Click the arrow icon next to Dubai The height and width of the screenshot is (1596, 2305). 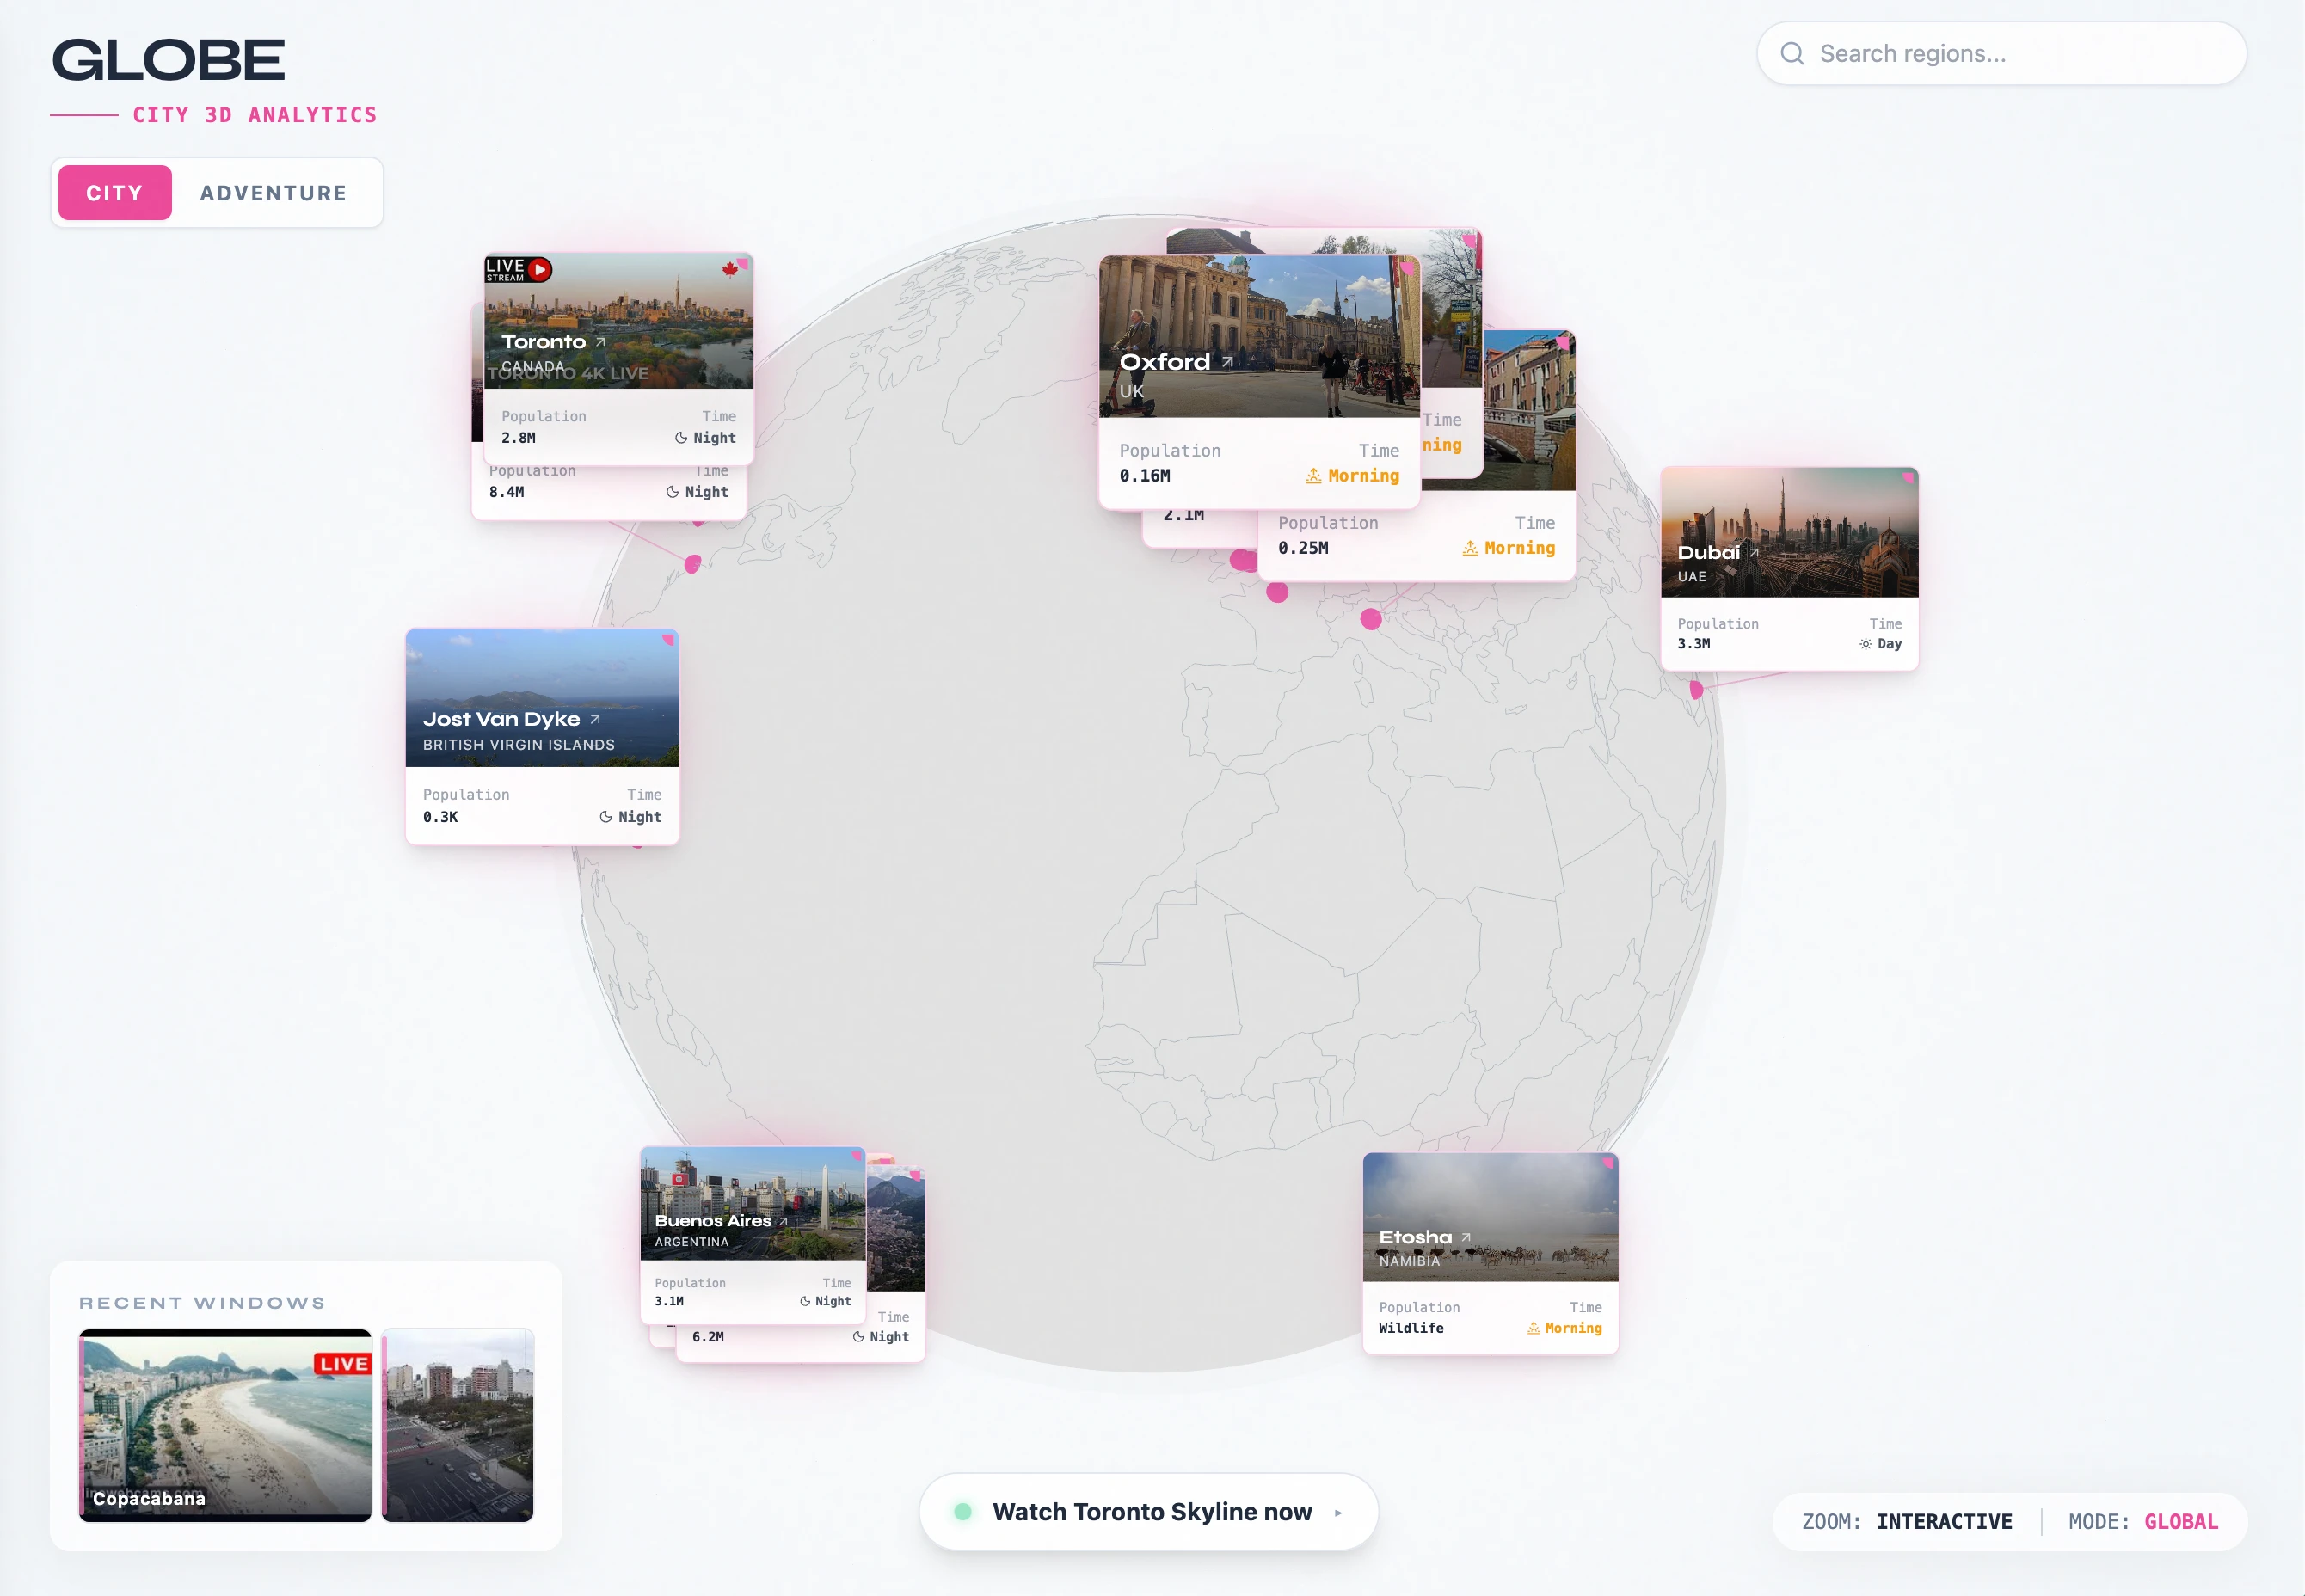click(x=1753, y=552)
